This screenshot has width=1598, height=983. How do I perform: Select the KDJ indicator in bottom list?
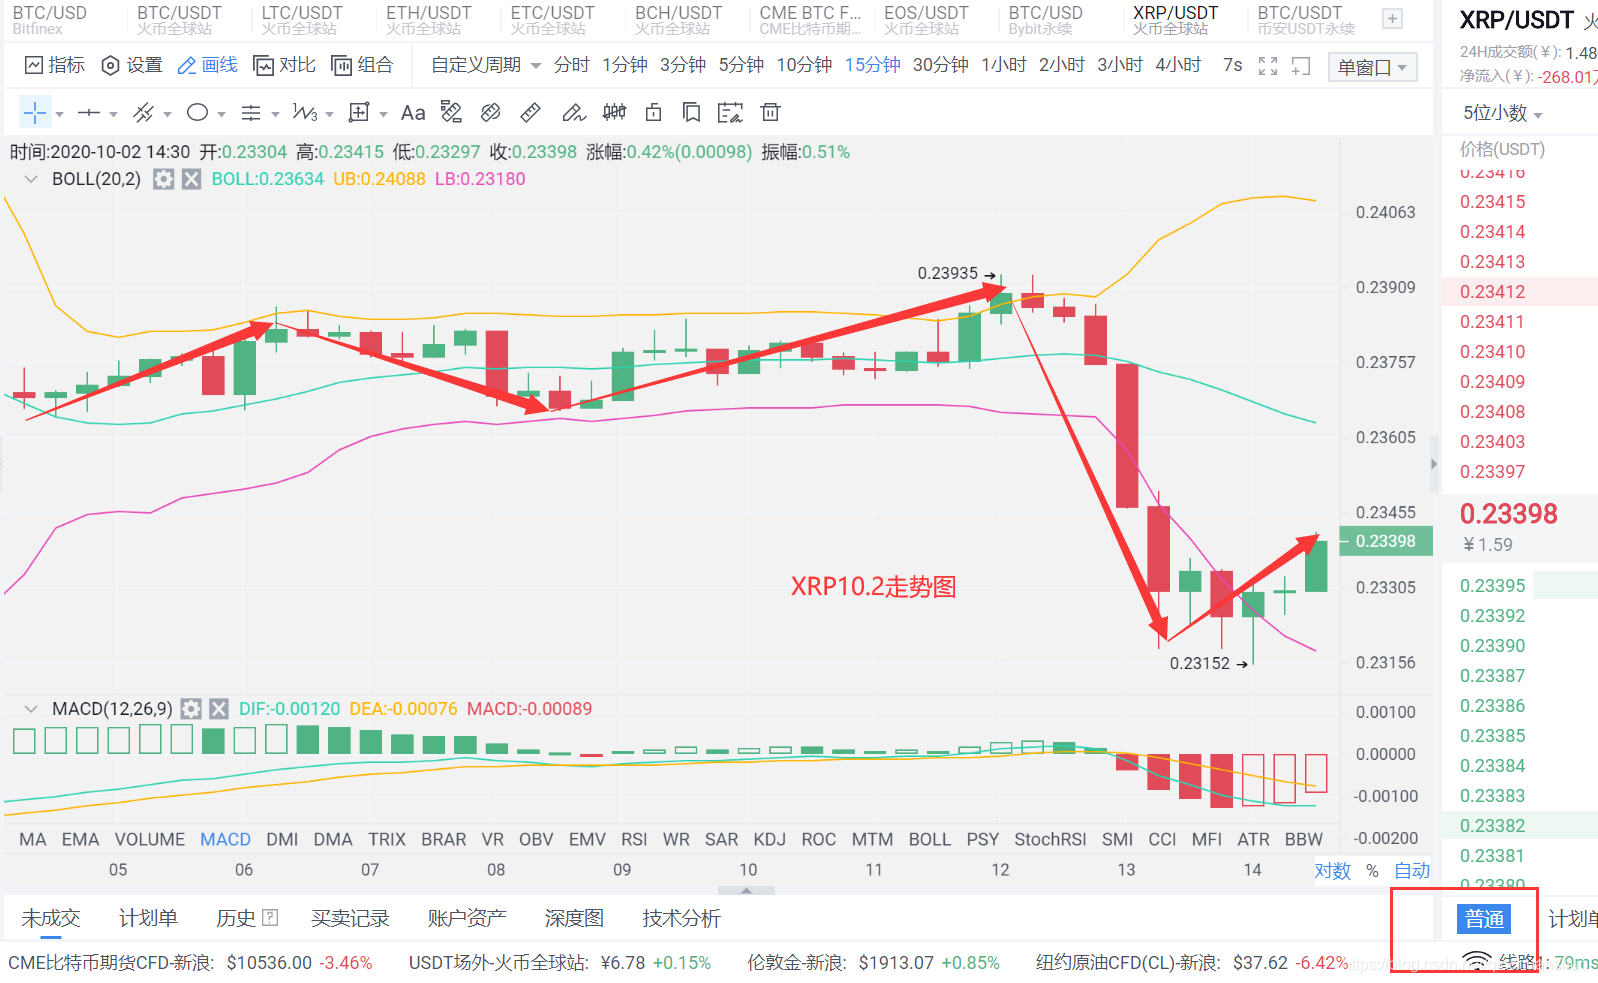tap(769, 840)
